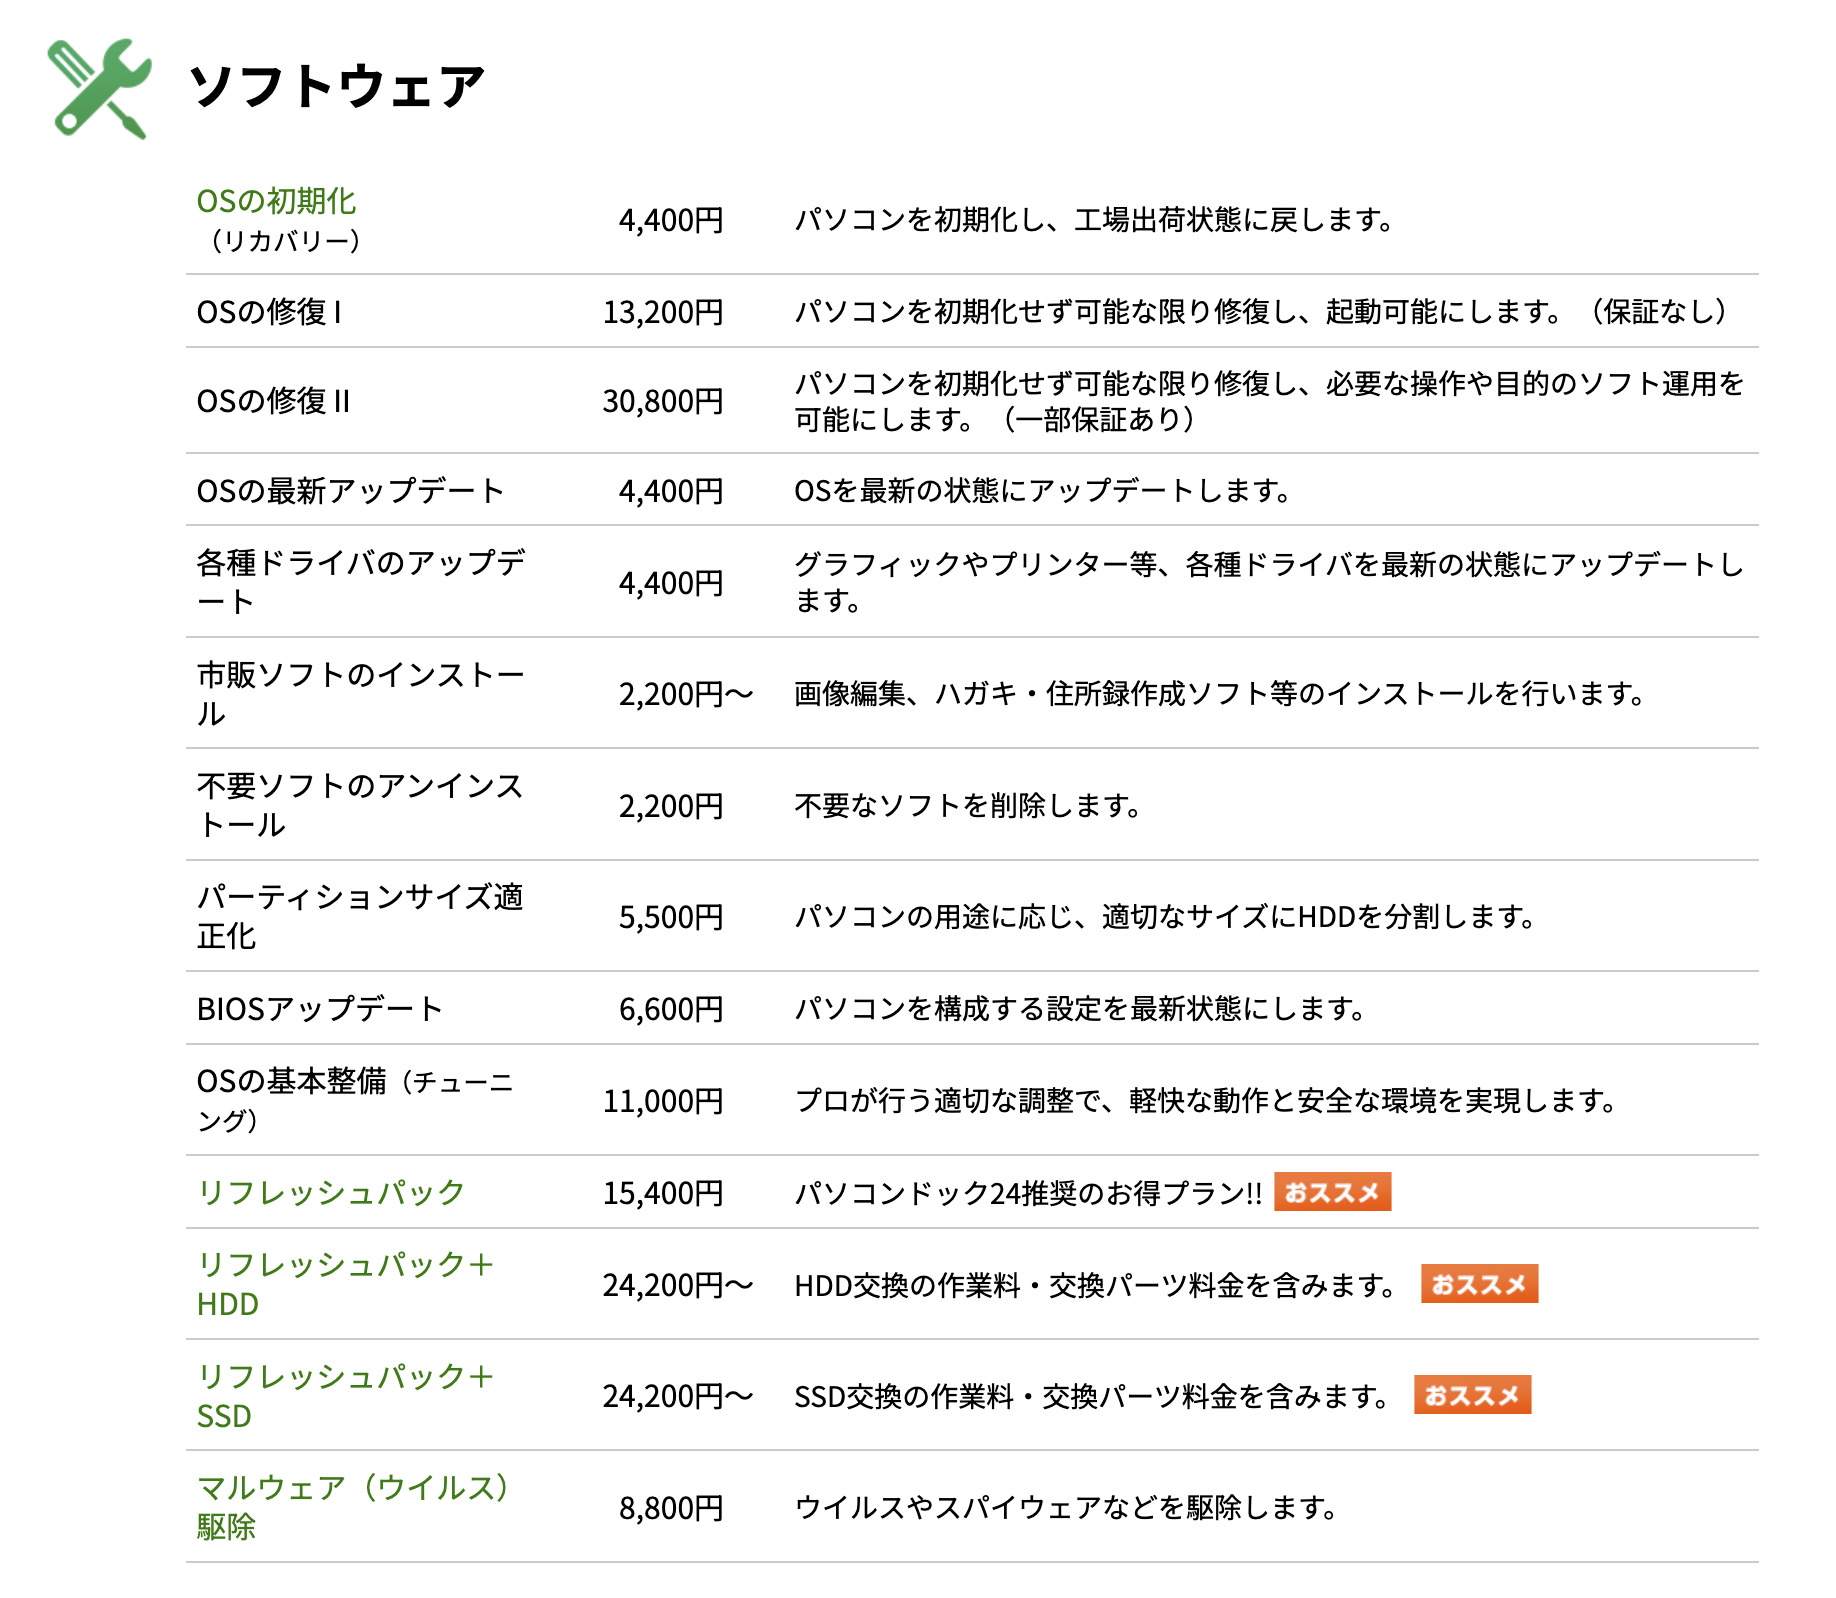
Task: Click the green wrench and screwdriver icon
Action: point(100,88)
